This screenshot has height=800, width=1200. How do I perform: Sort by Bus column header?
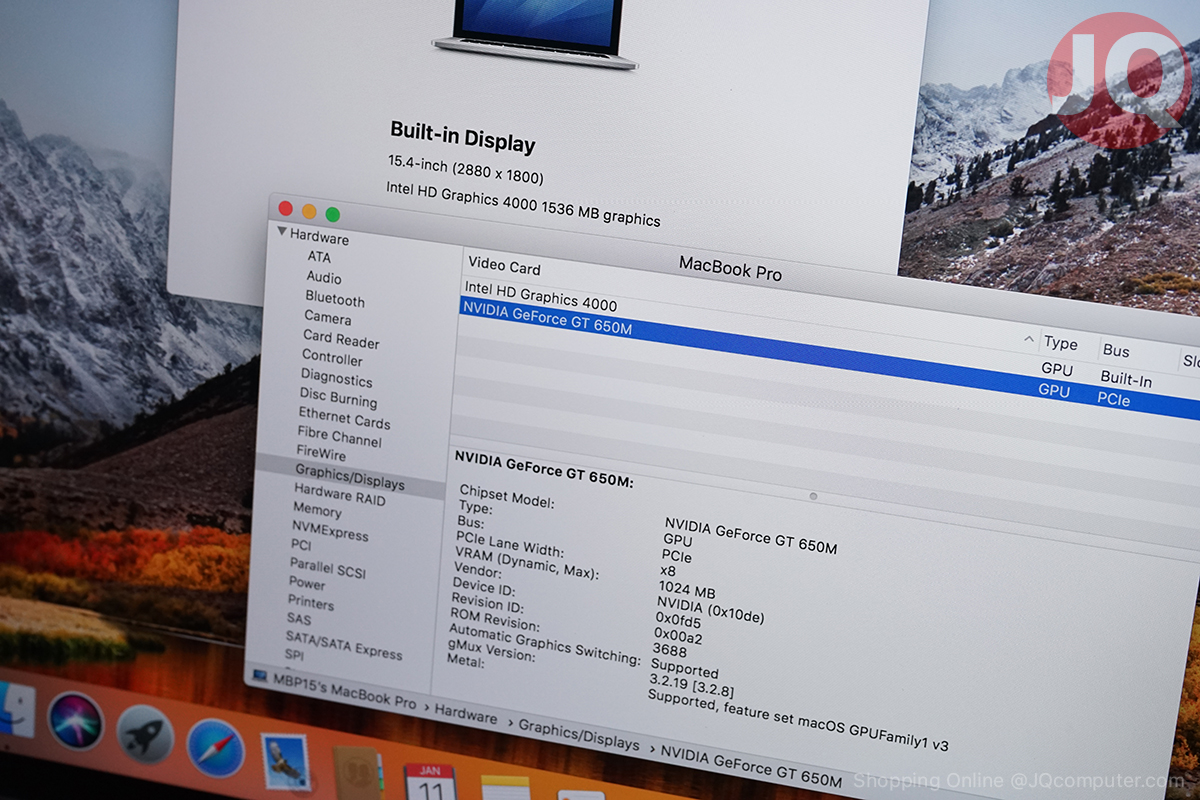[x=1116, y=350]
